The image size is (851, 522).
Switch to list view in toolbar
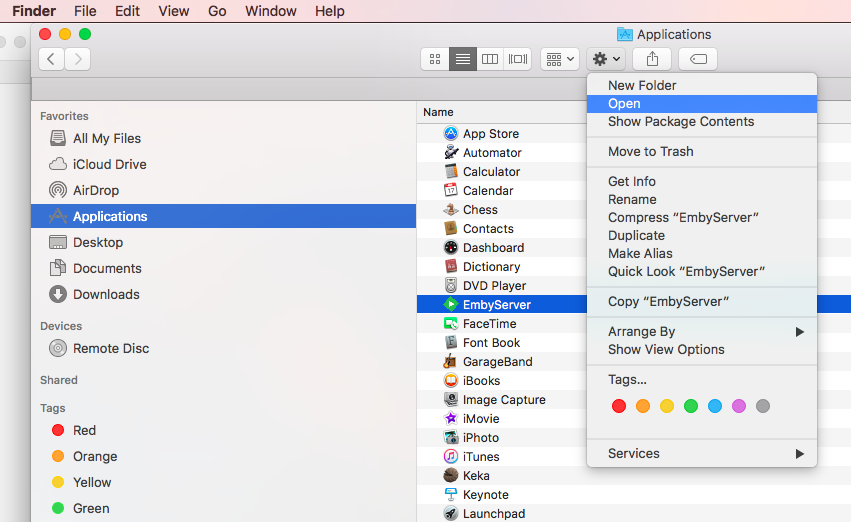pyautogui.click(x=463, y=59)
